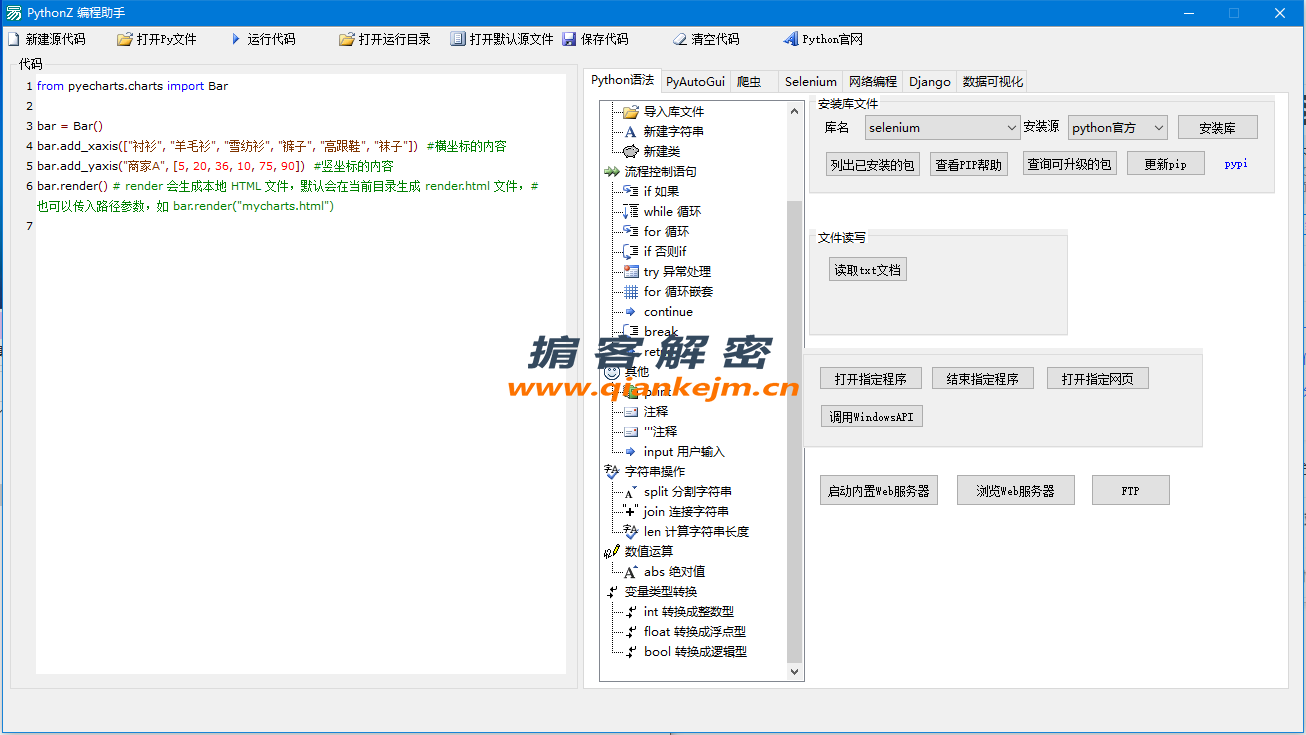Insert the if 否则if snippet
The height and width of the screenshot is (735, 1306).
[665, 251]
